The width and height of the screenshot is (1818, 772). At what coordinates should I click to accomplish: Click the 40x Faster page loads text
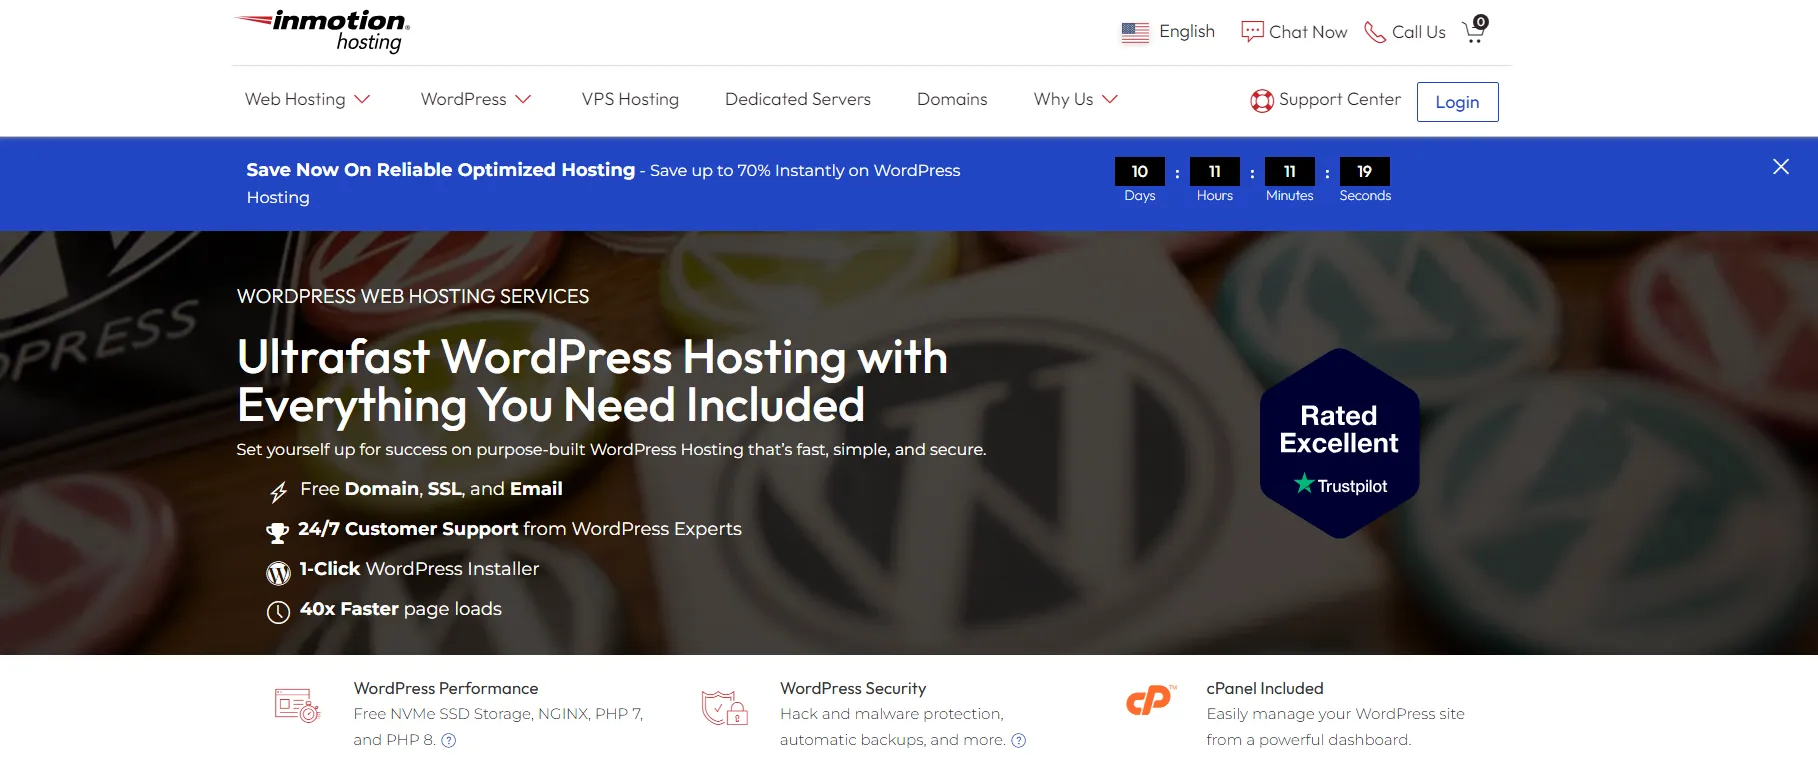click(401, 609)
